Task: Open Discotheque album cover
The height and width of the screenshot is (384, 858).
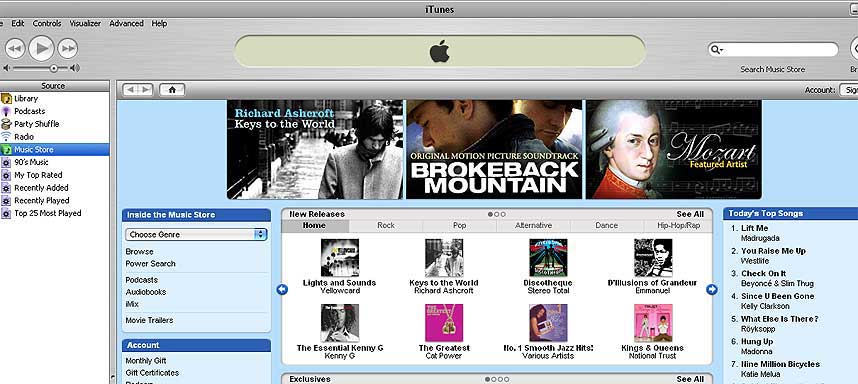Action: tap(548, 258)
